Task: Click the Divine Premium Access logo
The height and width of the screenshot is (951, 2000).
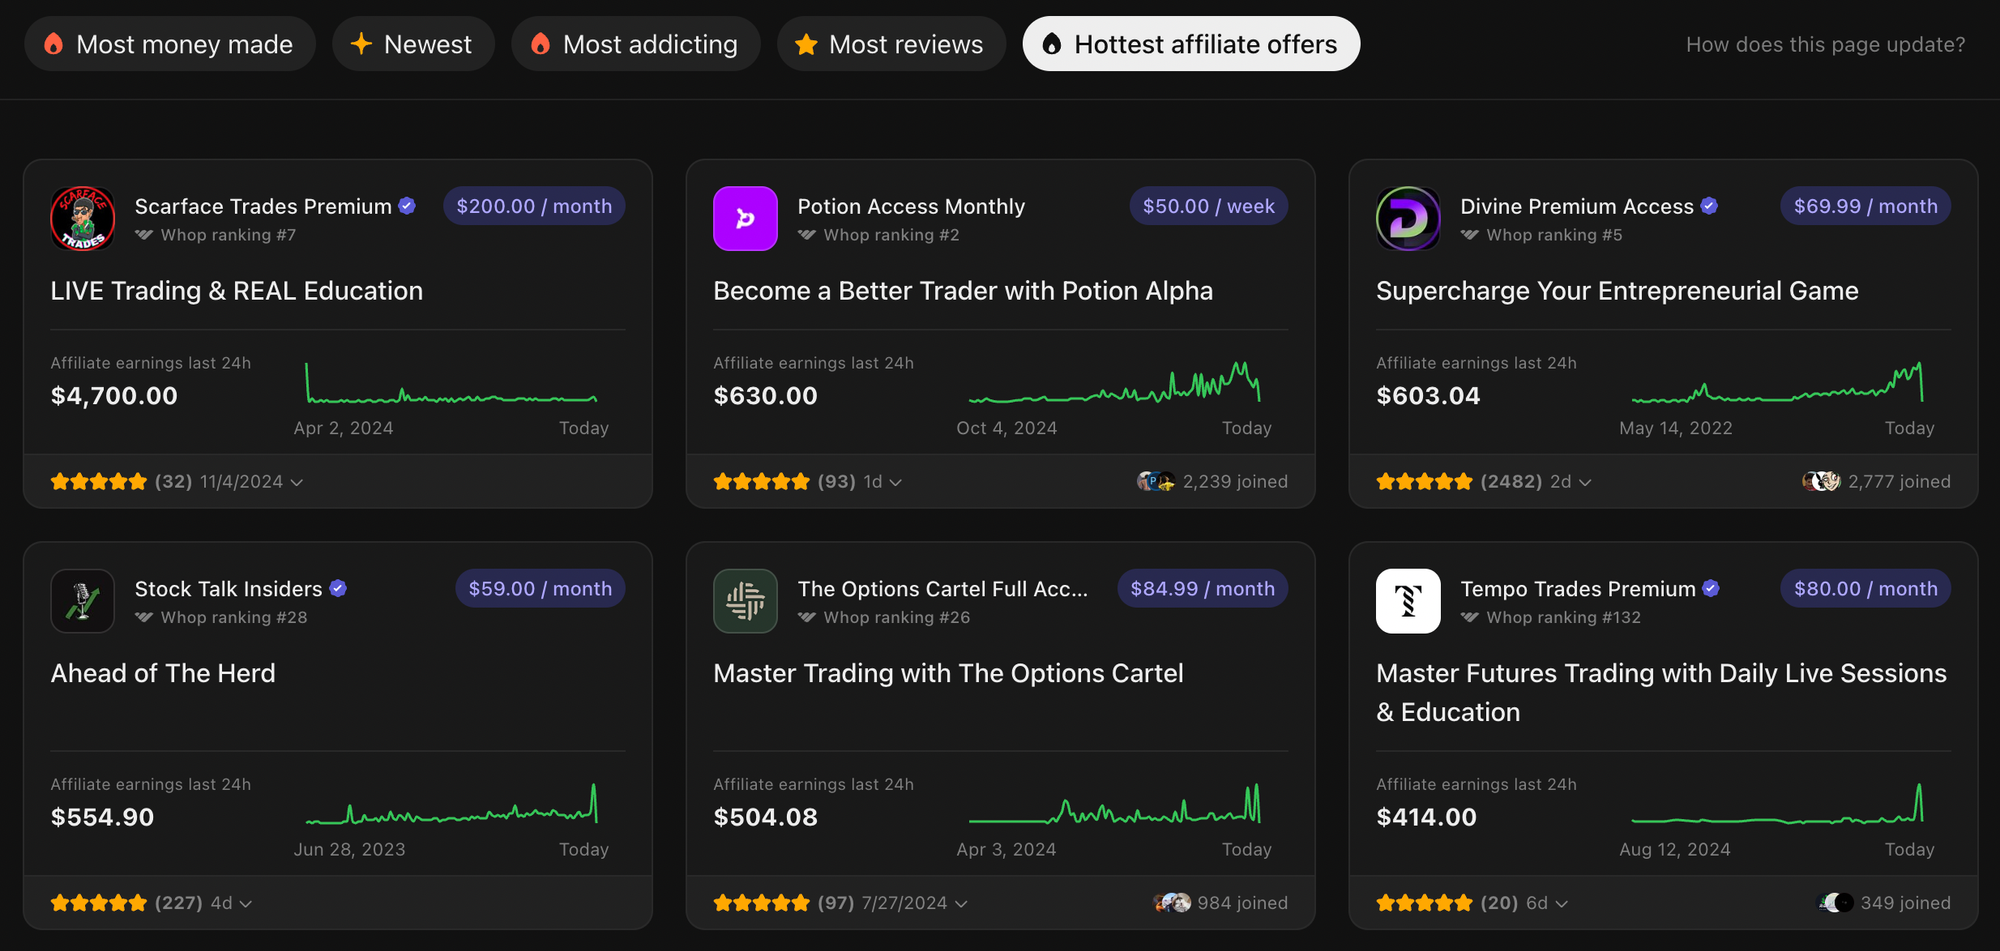Action: [1408, 219]
